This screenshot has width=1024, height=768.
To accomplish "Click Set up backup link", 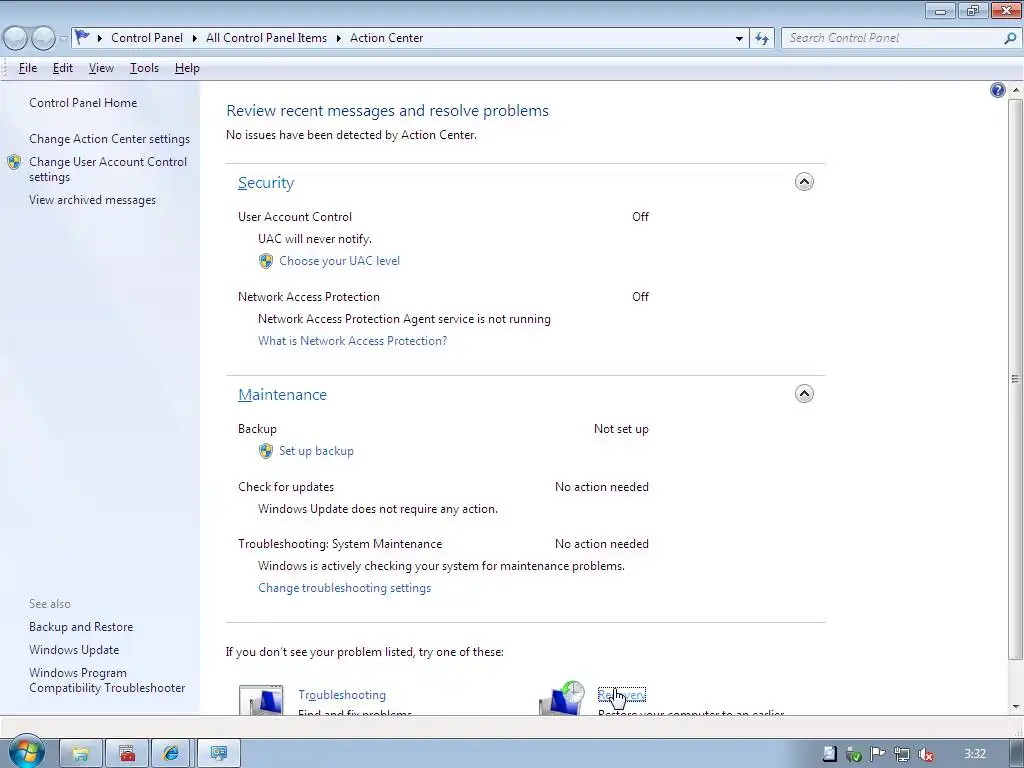I will [x=316, y=451].
